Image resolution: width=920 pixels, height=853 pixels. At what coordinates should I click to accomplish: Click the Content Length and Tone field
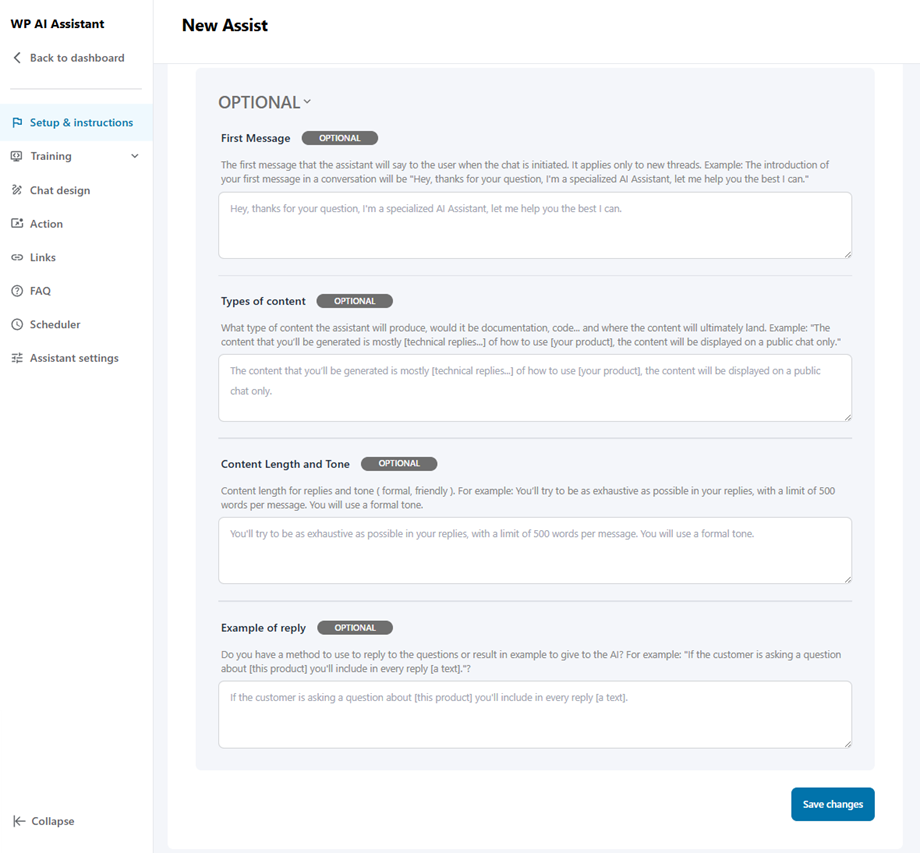click(534, 550)
